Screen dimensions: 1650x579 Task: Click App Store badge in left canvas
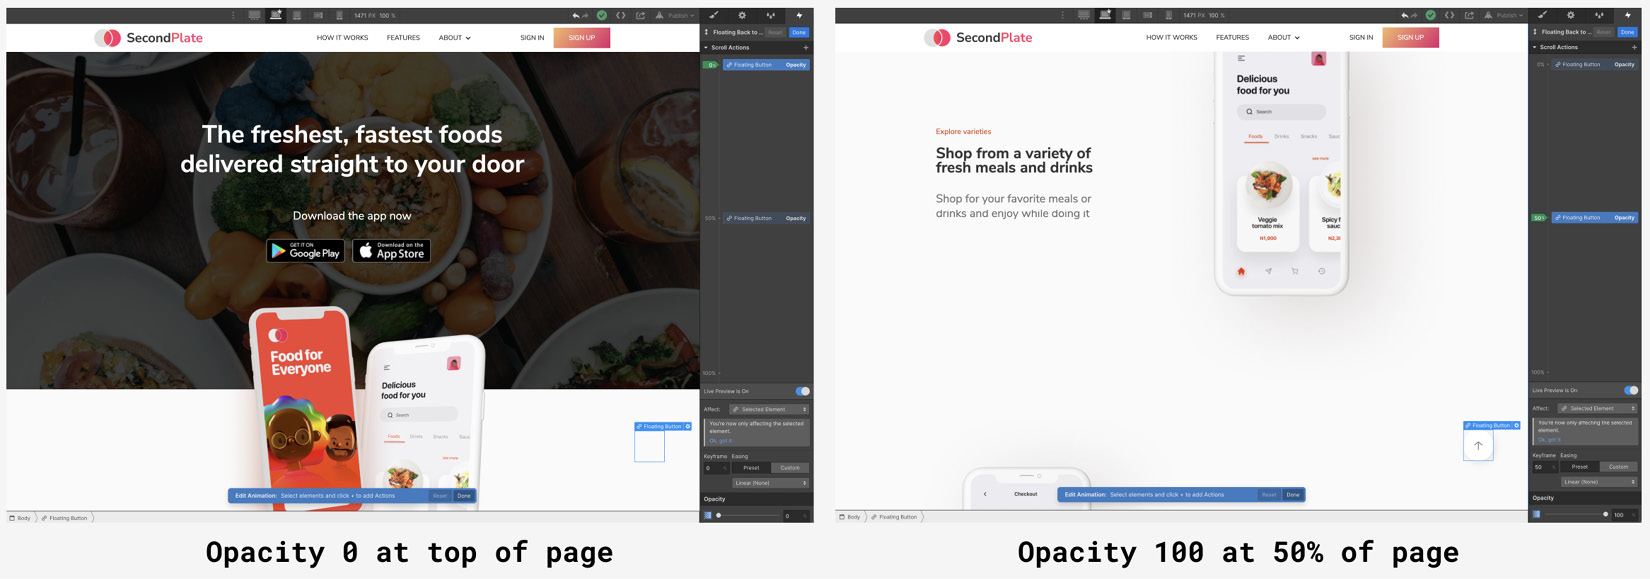coord(391,251)
